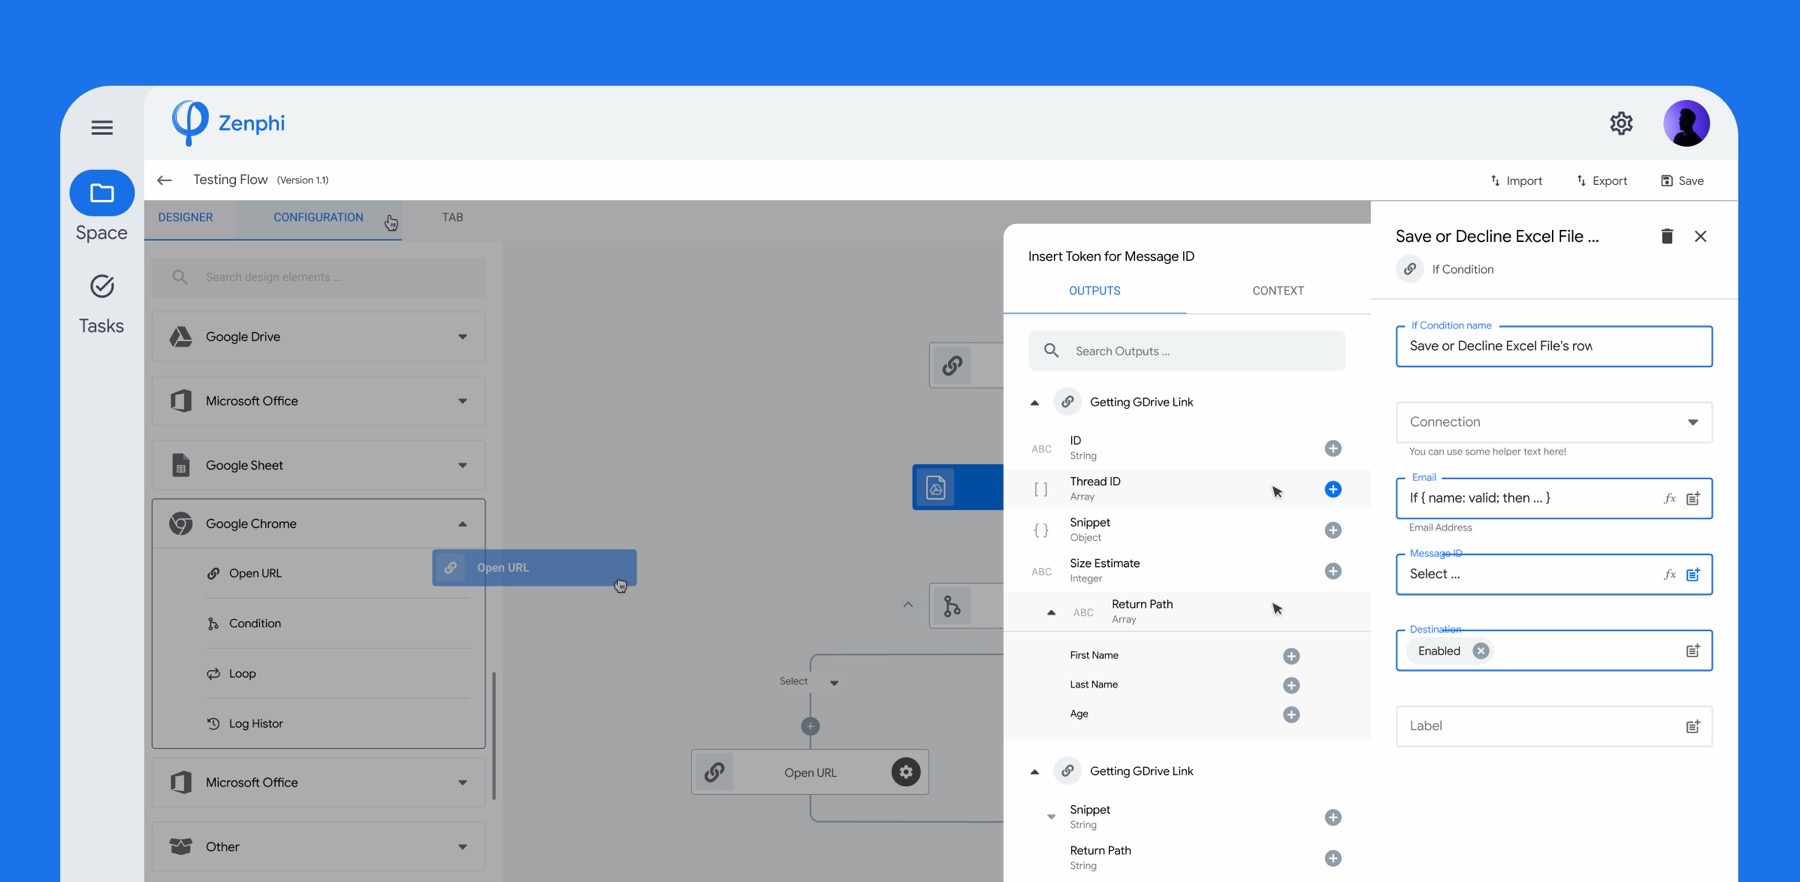Open the fx formula for Email field
Image resolution: width=1800 pixels, height=882 pixels.
(1669, 498)
